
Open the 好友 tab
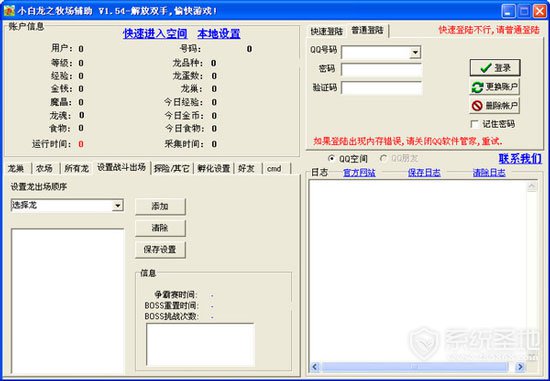click(x=247, y=168)
